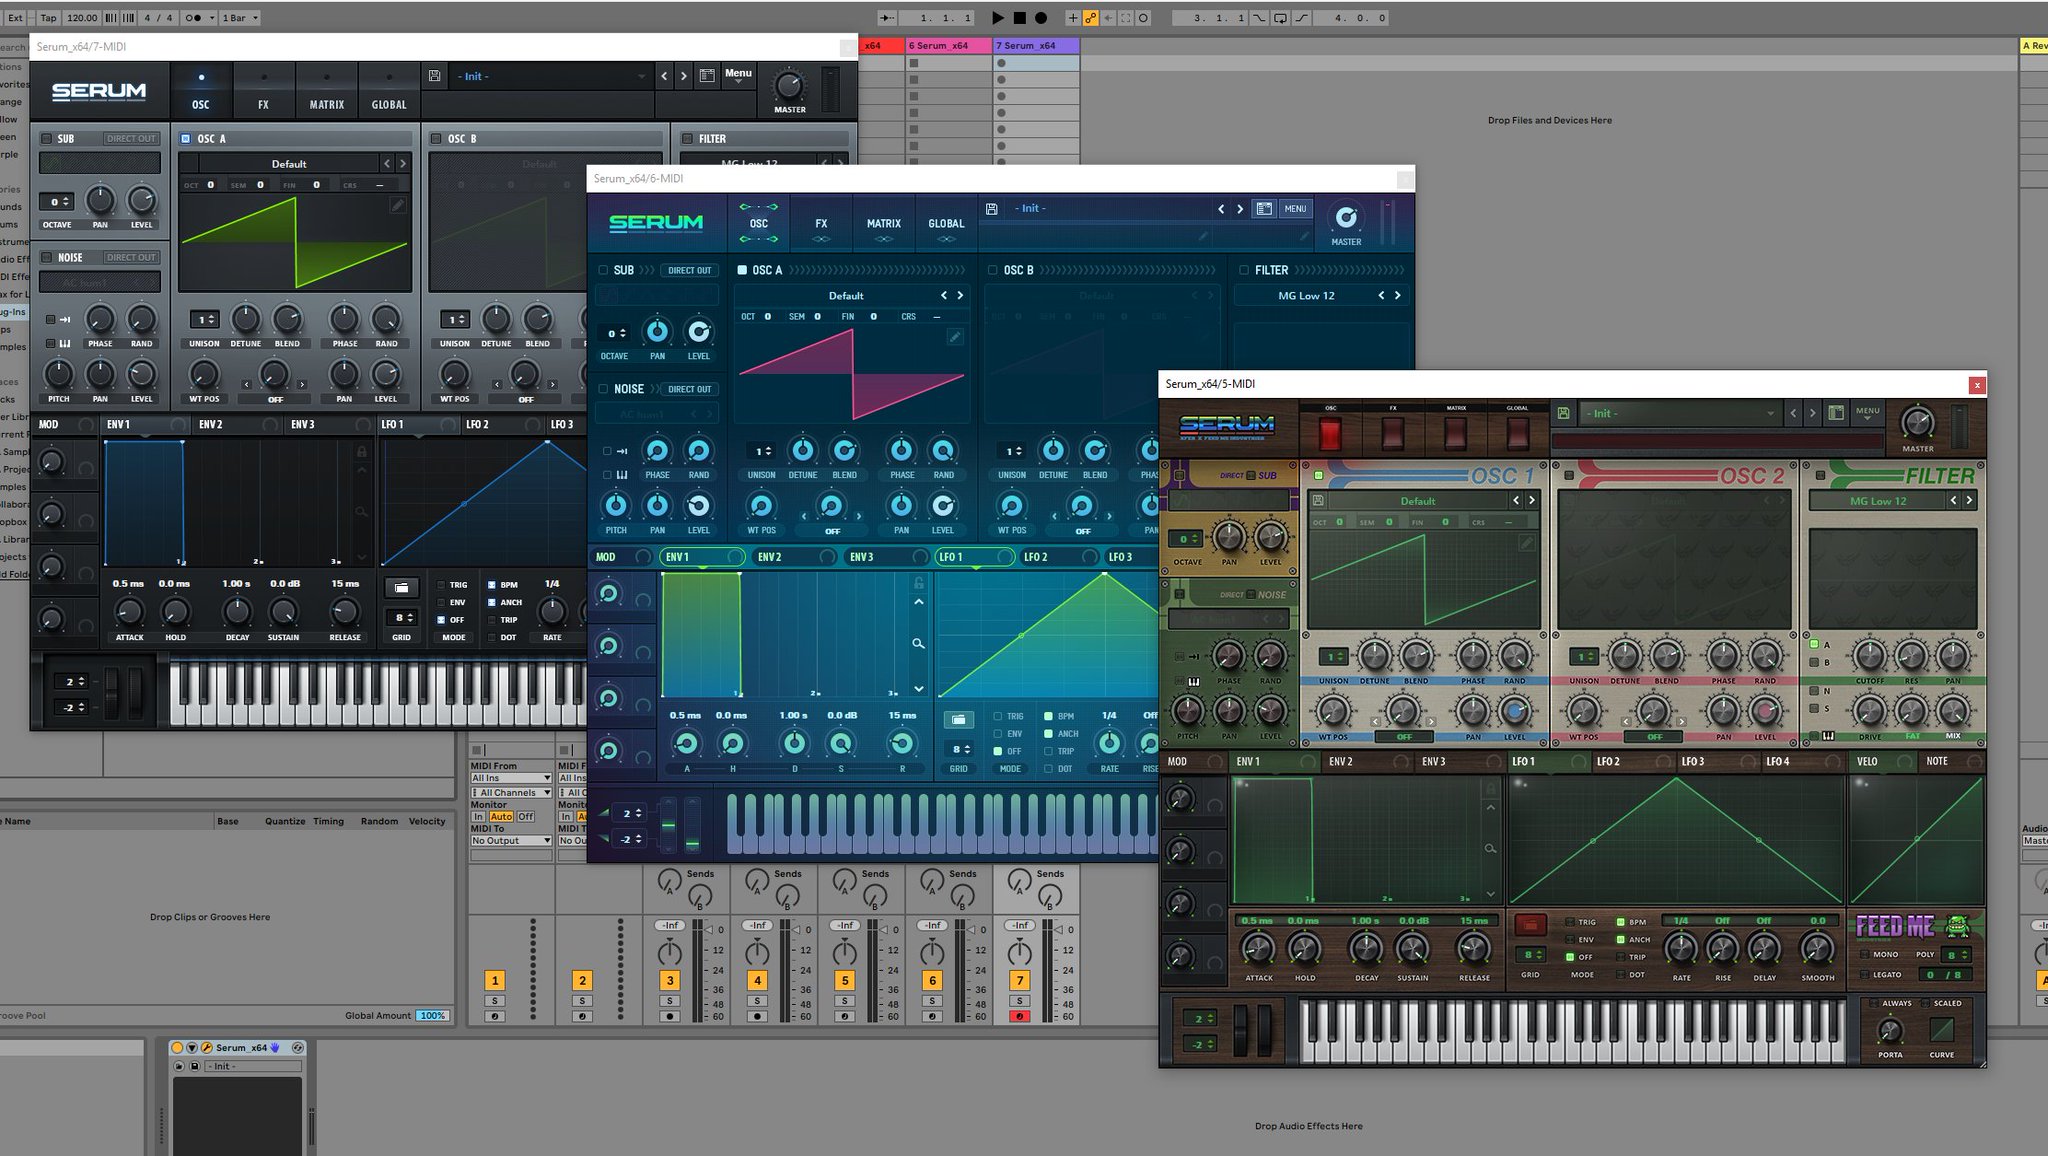
Task: Click the MENU button in Serum 6-MIDI window
Action: [x=1295, y=209]
